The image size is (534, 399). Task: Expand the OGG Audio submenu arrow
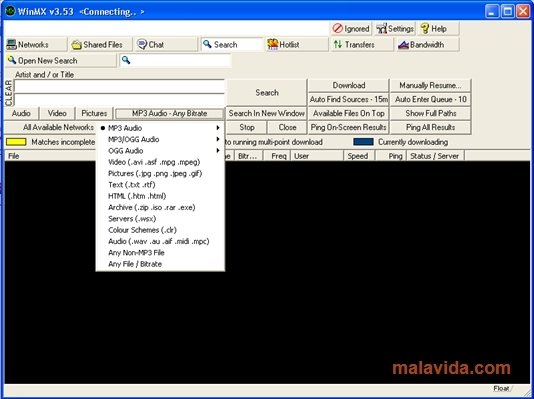218,150
